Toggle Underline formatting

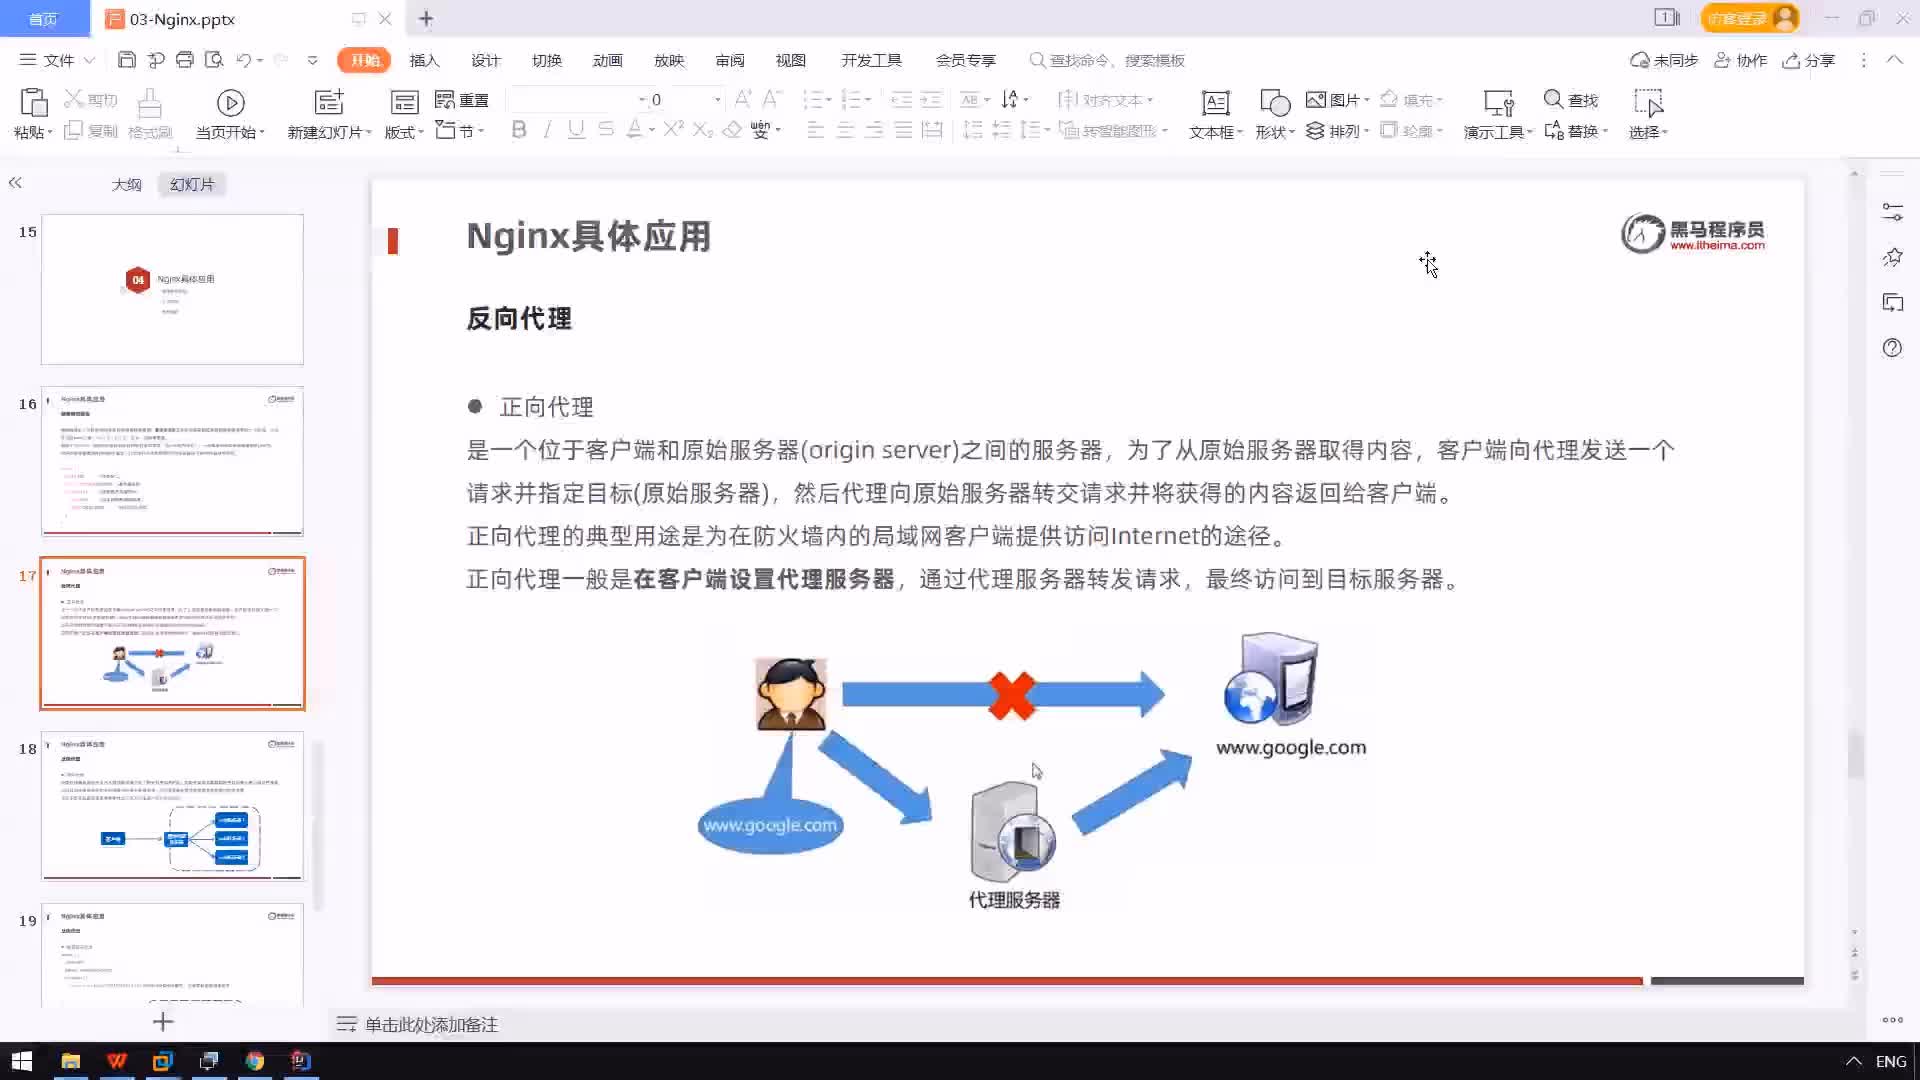point(576,130)
